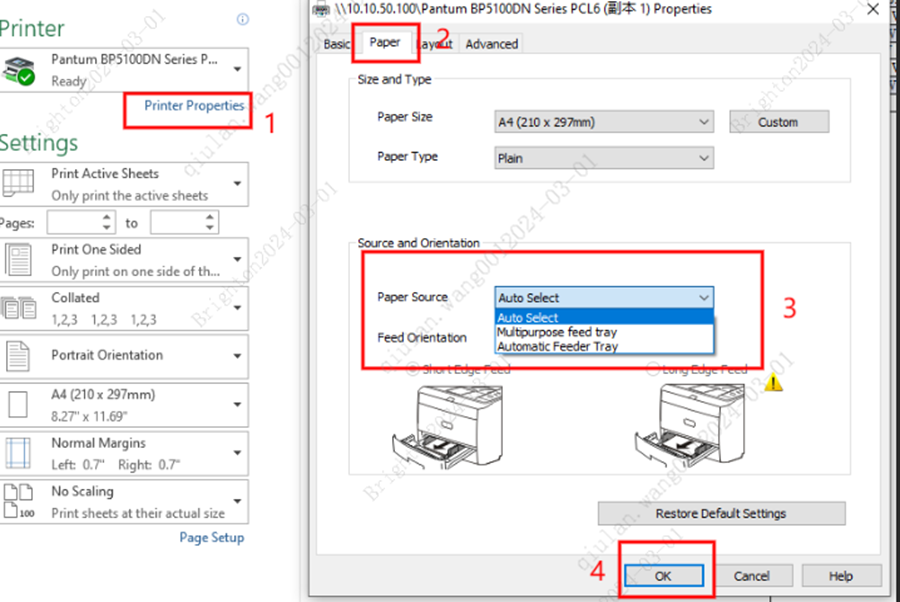This screenshot has height=602, width=900.
Task: Click the Help button
Action: tap(841, 576)
